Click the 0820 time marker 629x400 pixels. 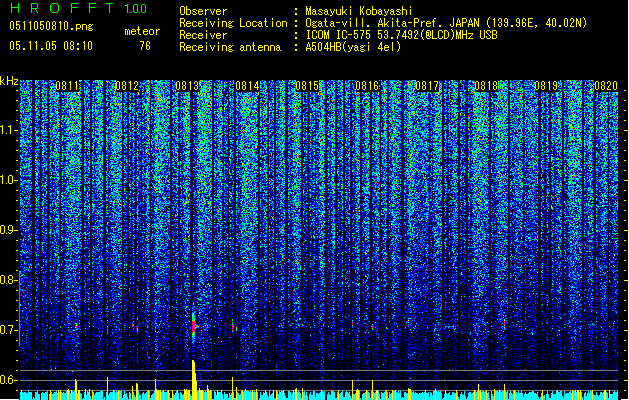click(606, 86)
